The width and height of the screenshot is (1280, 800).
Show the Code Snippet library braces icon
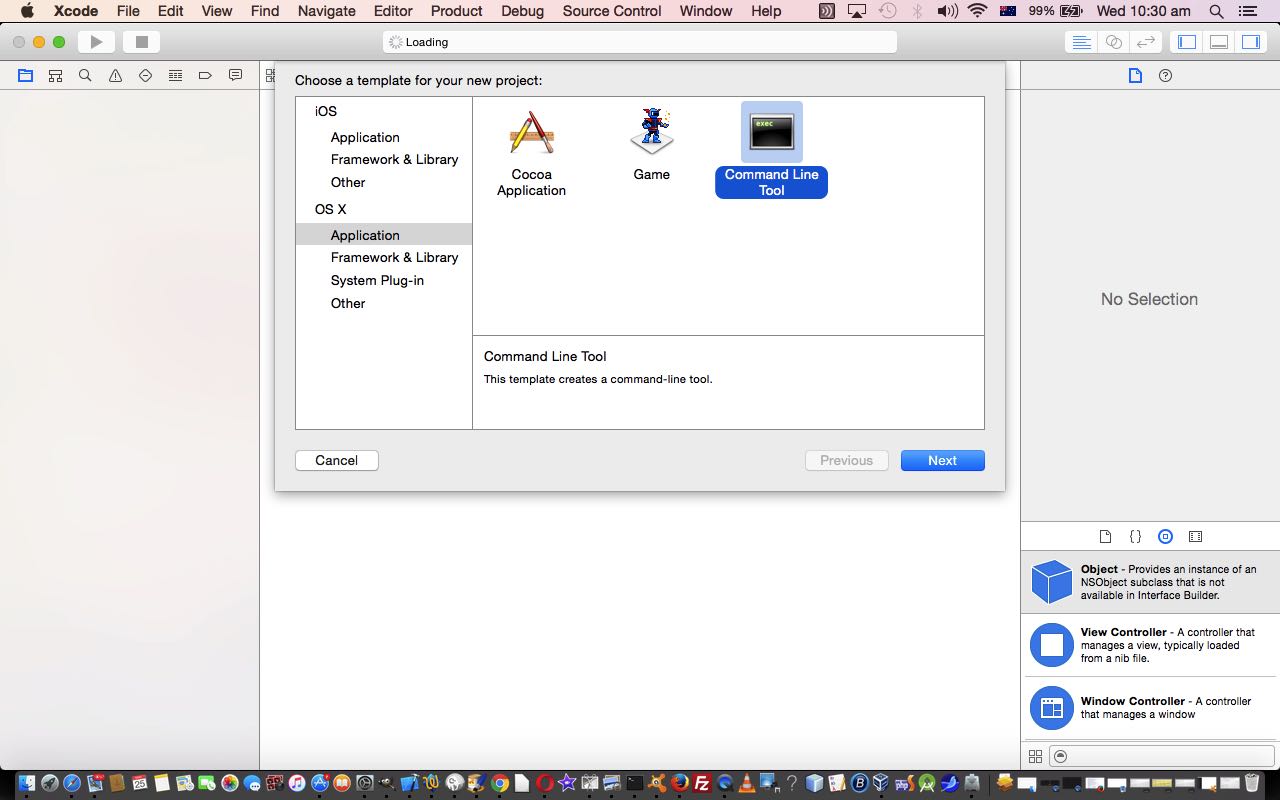(x=1135, y=536)
